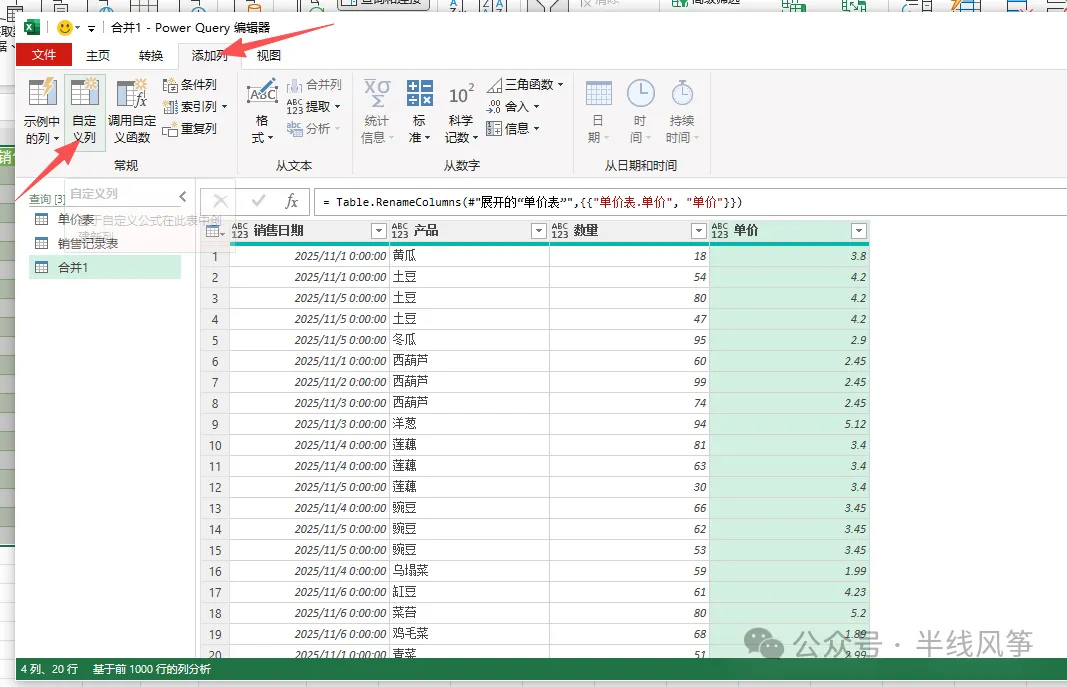Select the table corner menu icon
This screenshot has height=687, width=1067.
pyautogui.click(x=215, y=231)
